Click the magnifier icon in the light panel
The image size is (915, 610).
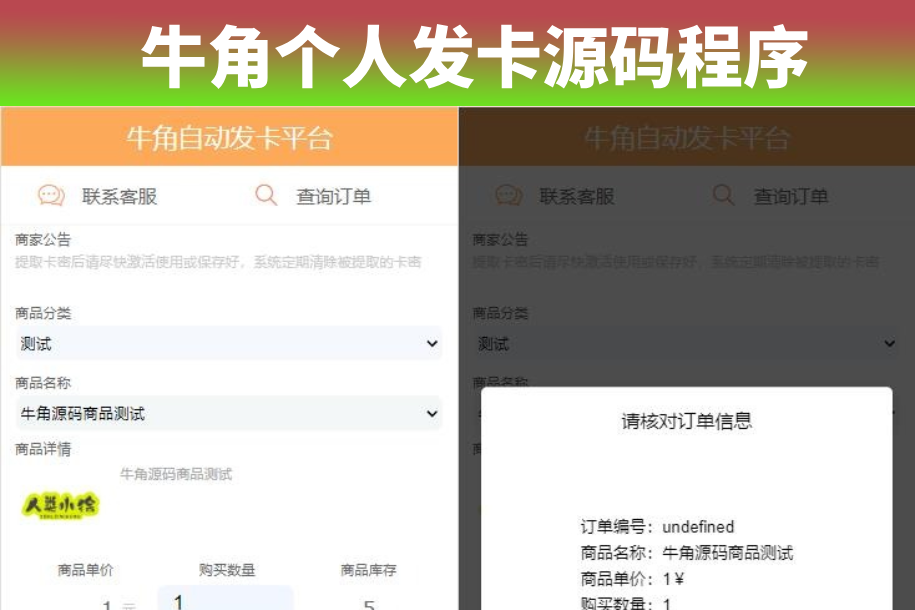pos(266,195)
